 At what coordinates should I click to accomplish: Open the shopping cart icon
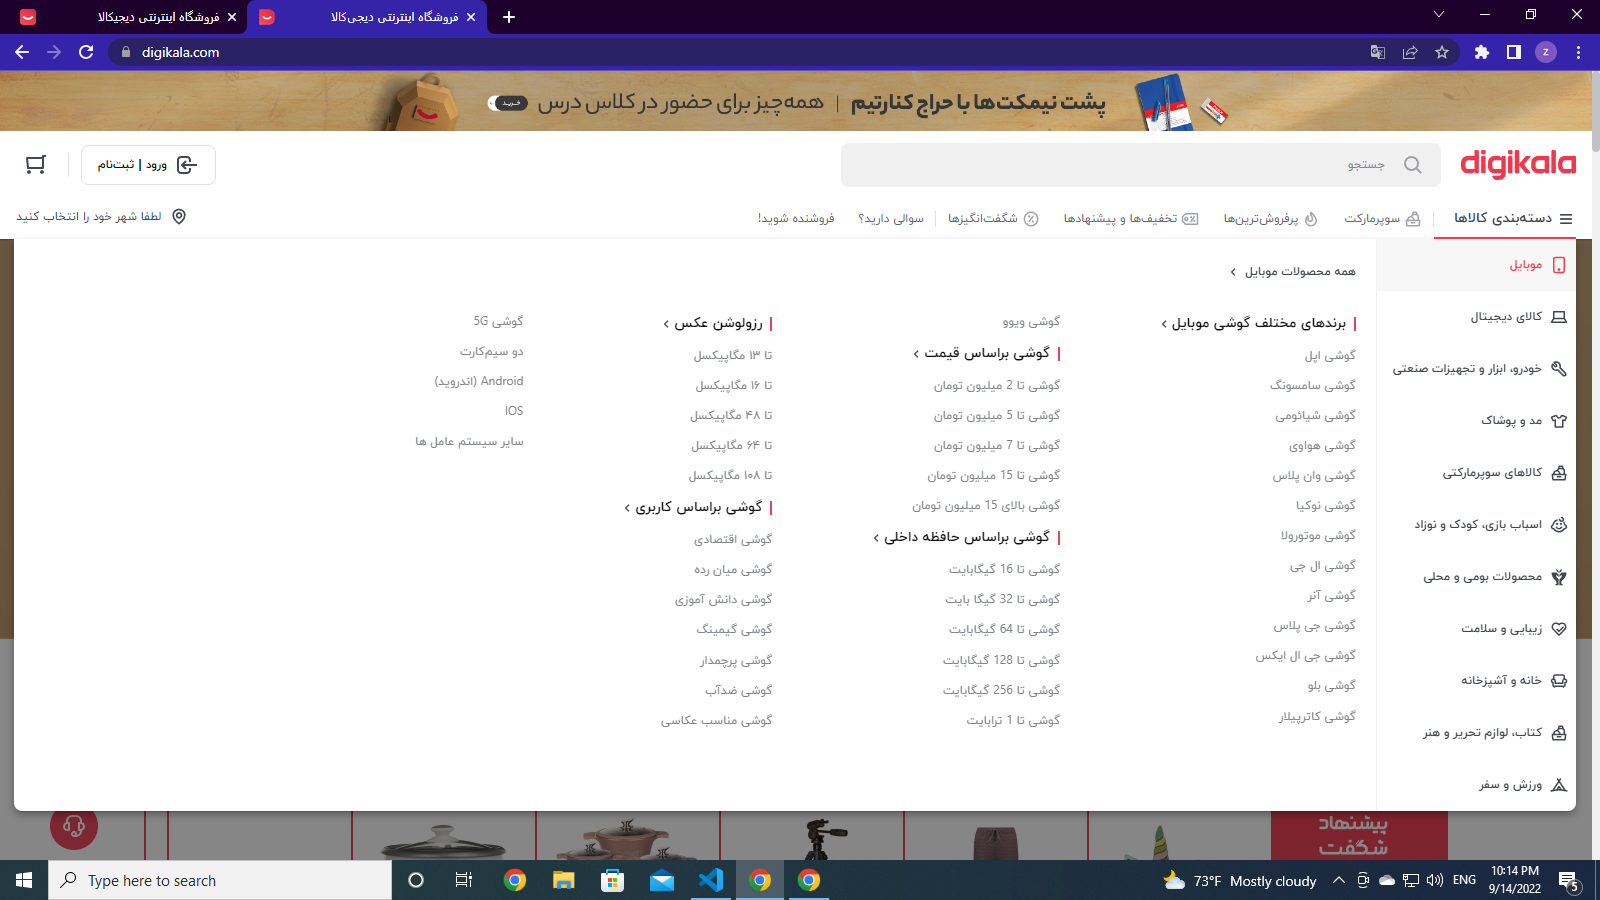pos(36,165)
